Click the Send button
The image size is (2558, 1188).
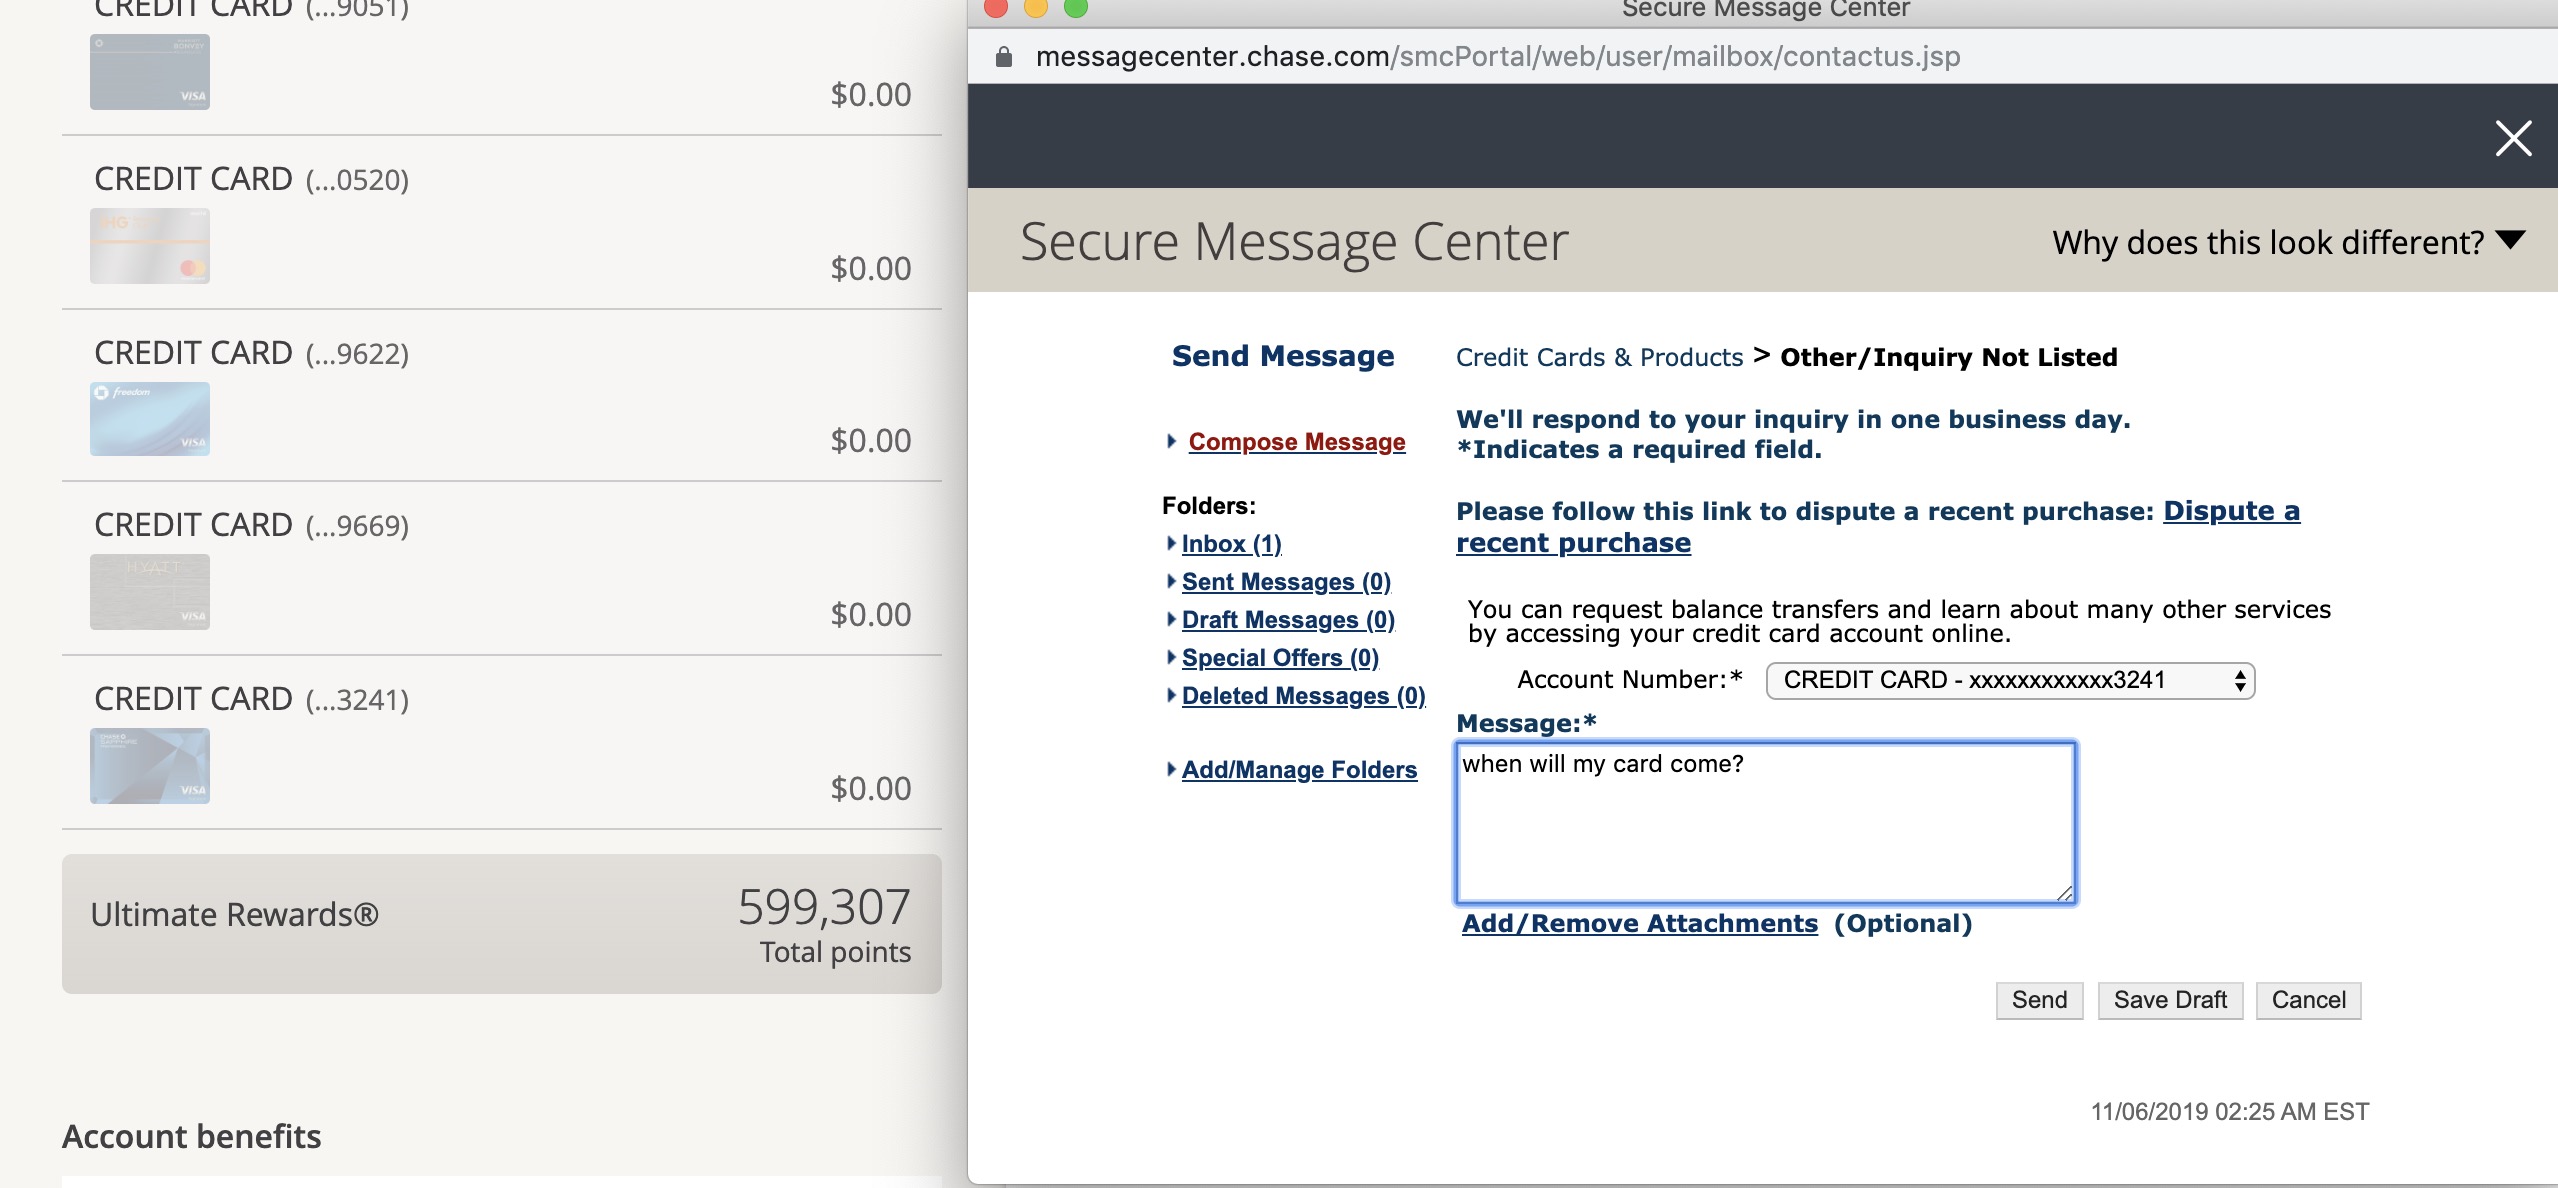(x=2038, y=999)
